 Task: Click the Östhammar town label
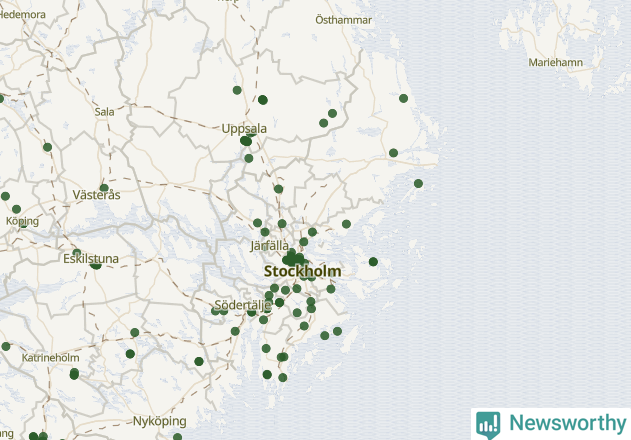pos(343,20)
